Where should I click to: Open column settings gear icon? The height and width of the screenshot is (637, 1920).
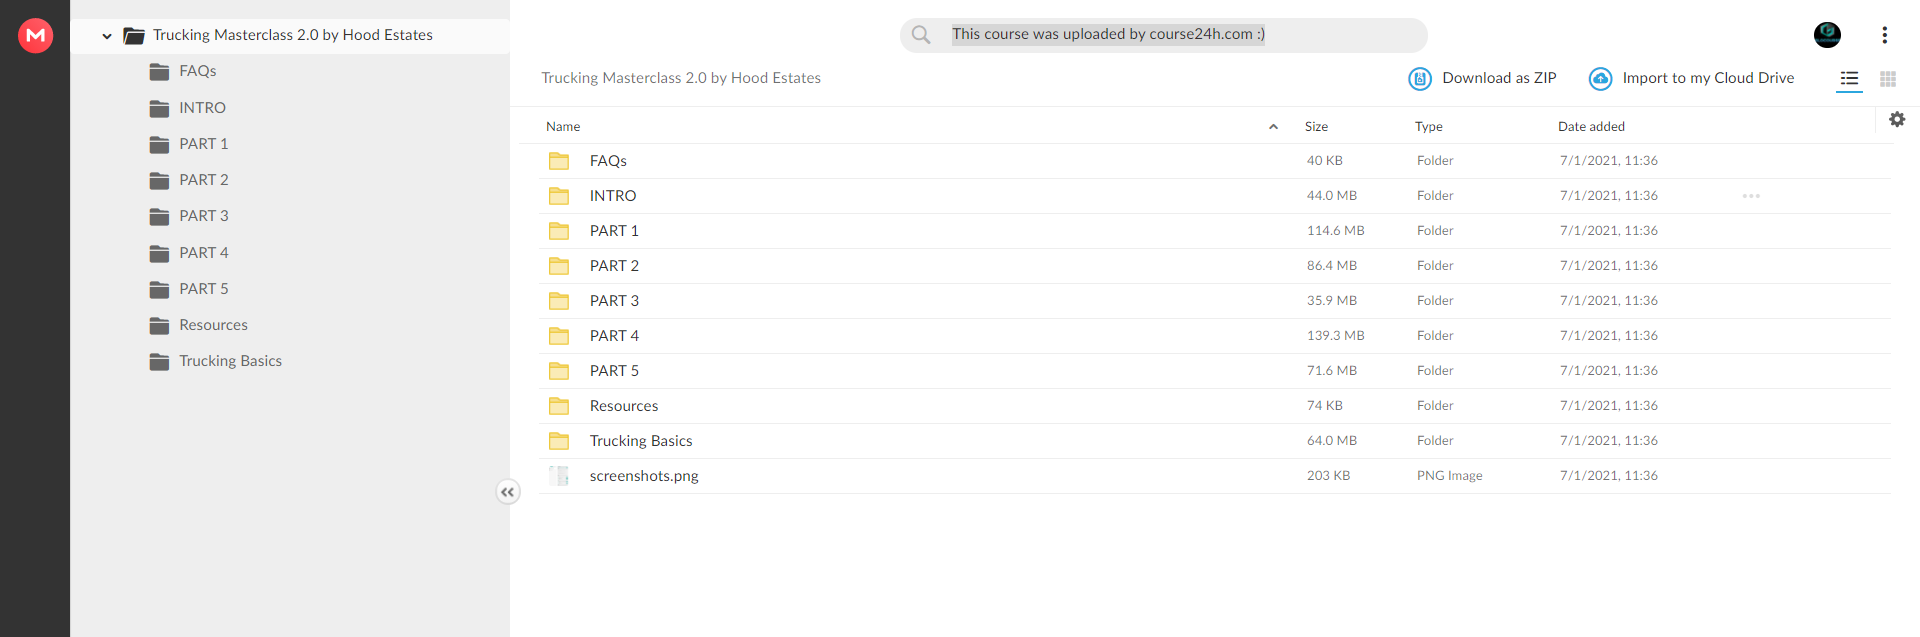tap(1897, 119)
